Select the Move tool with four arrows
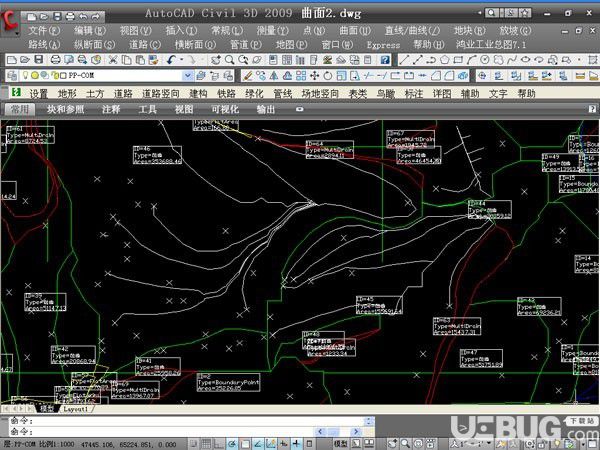 click(x=315, y=76)
